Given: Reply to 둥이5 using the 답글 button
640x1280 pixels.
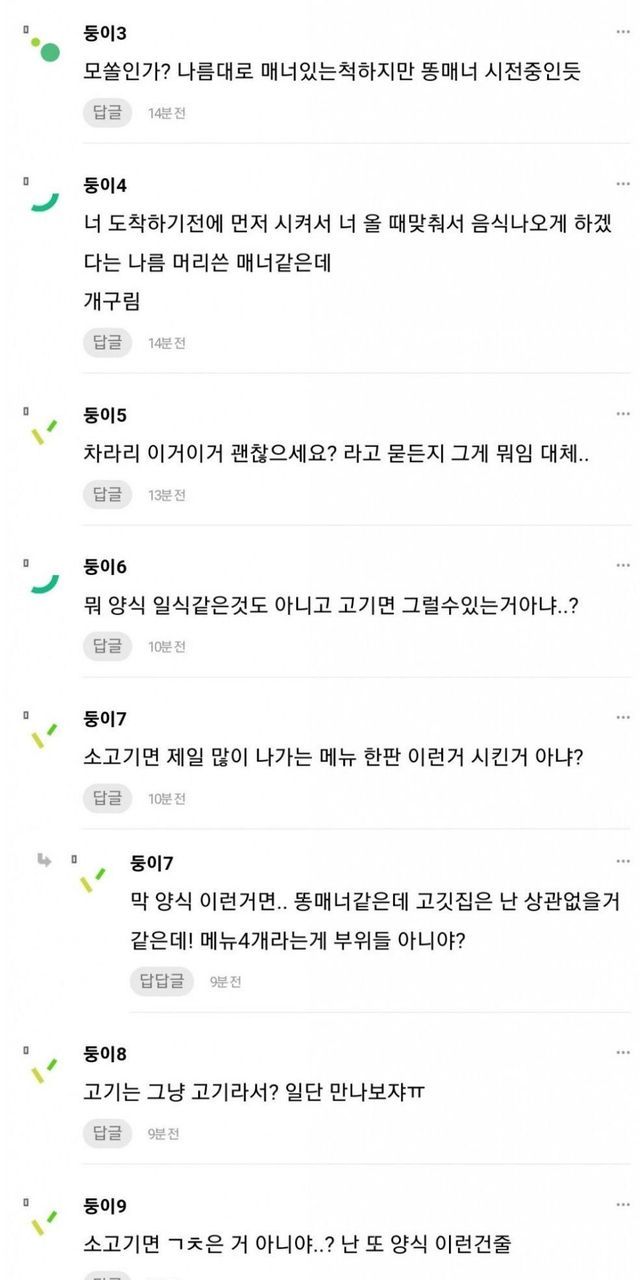Looking at the screenshot, I should (x=107, y=494).
